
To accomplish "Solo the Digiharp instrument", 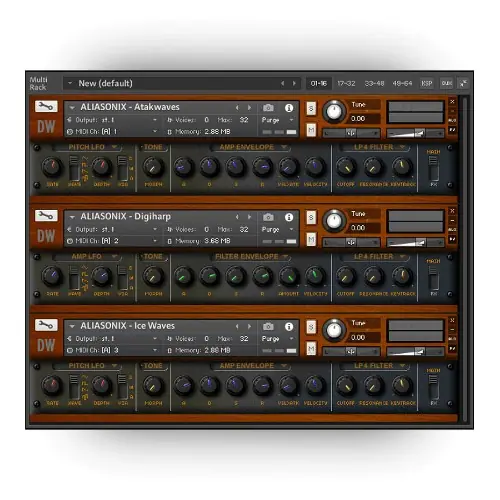I will [x=311, y=218].
